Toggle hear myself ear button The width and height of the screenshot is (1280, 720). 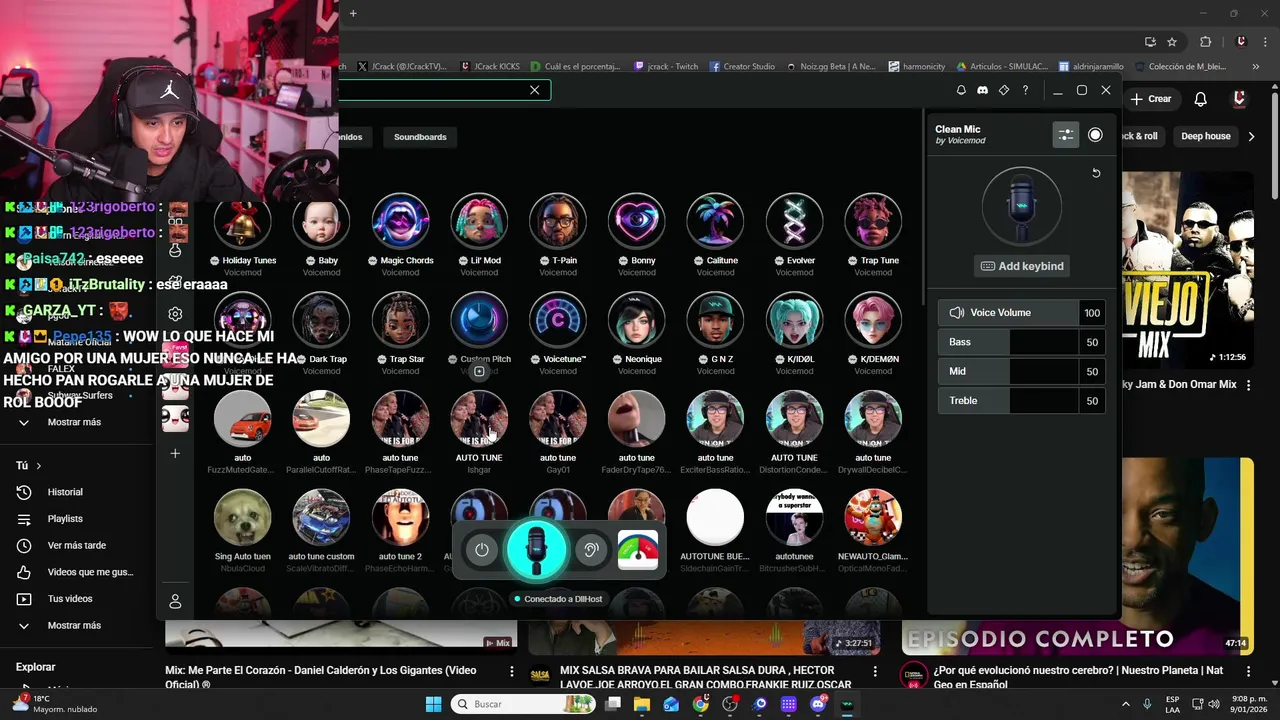[591, 550]
